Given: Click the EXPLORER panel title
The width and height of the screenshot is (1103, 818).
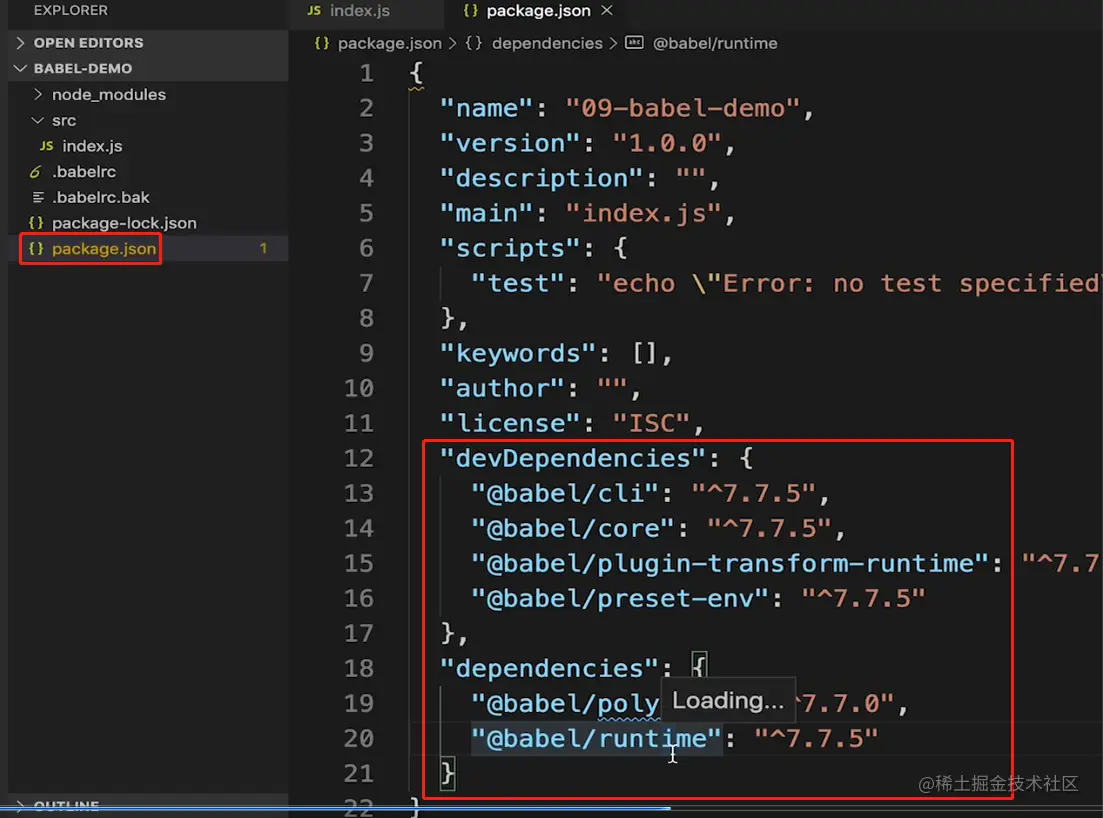Looking at the screenshot, I should (70, 11).
